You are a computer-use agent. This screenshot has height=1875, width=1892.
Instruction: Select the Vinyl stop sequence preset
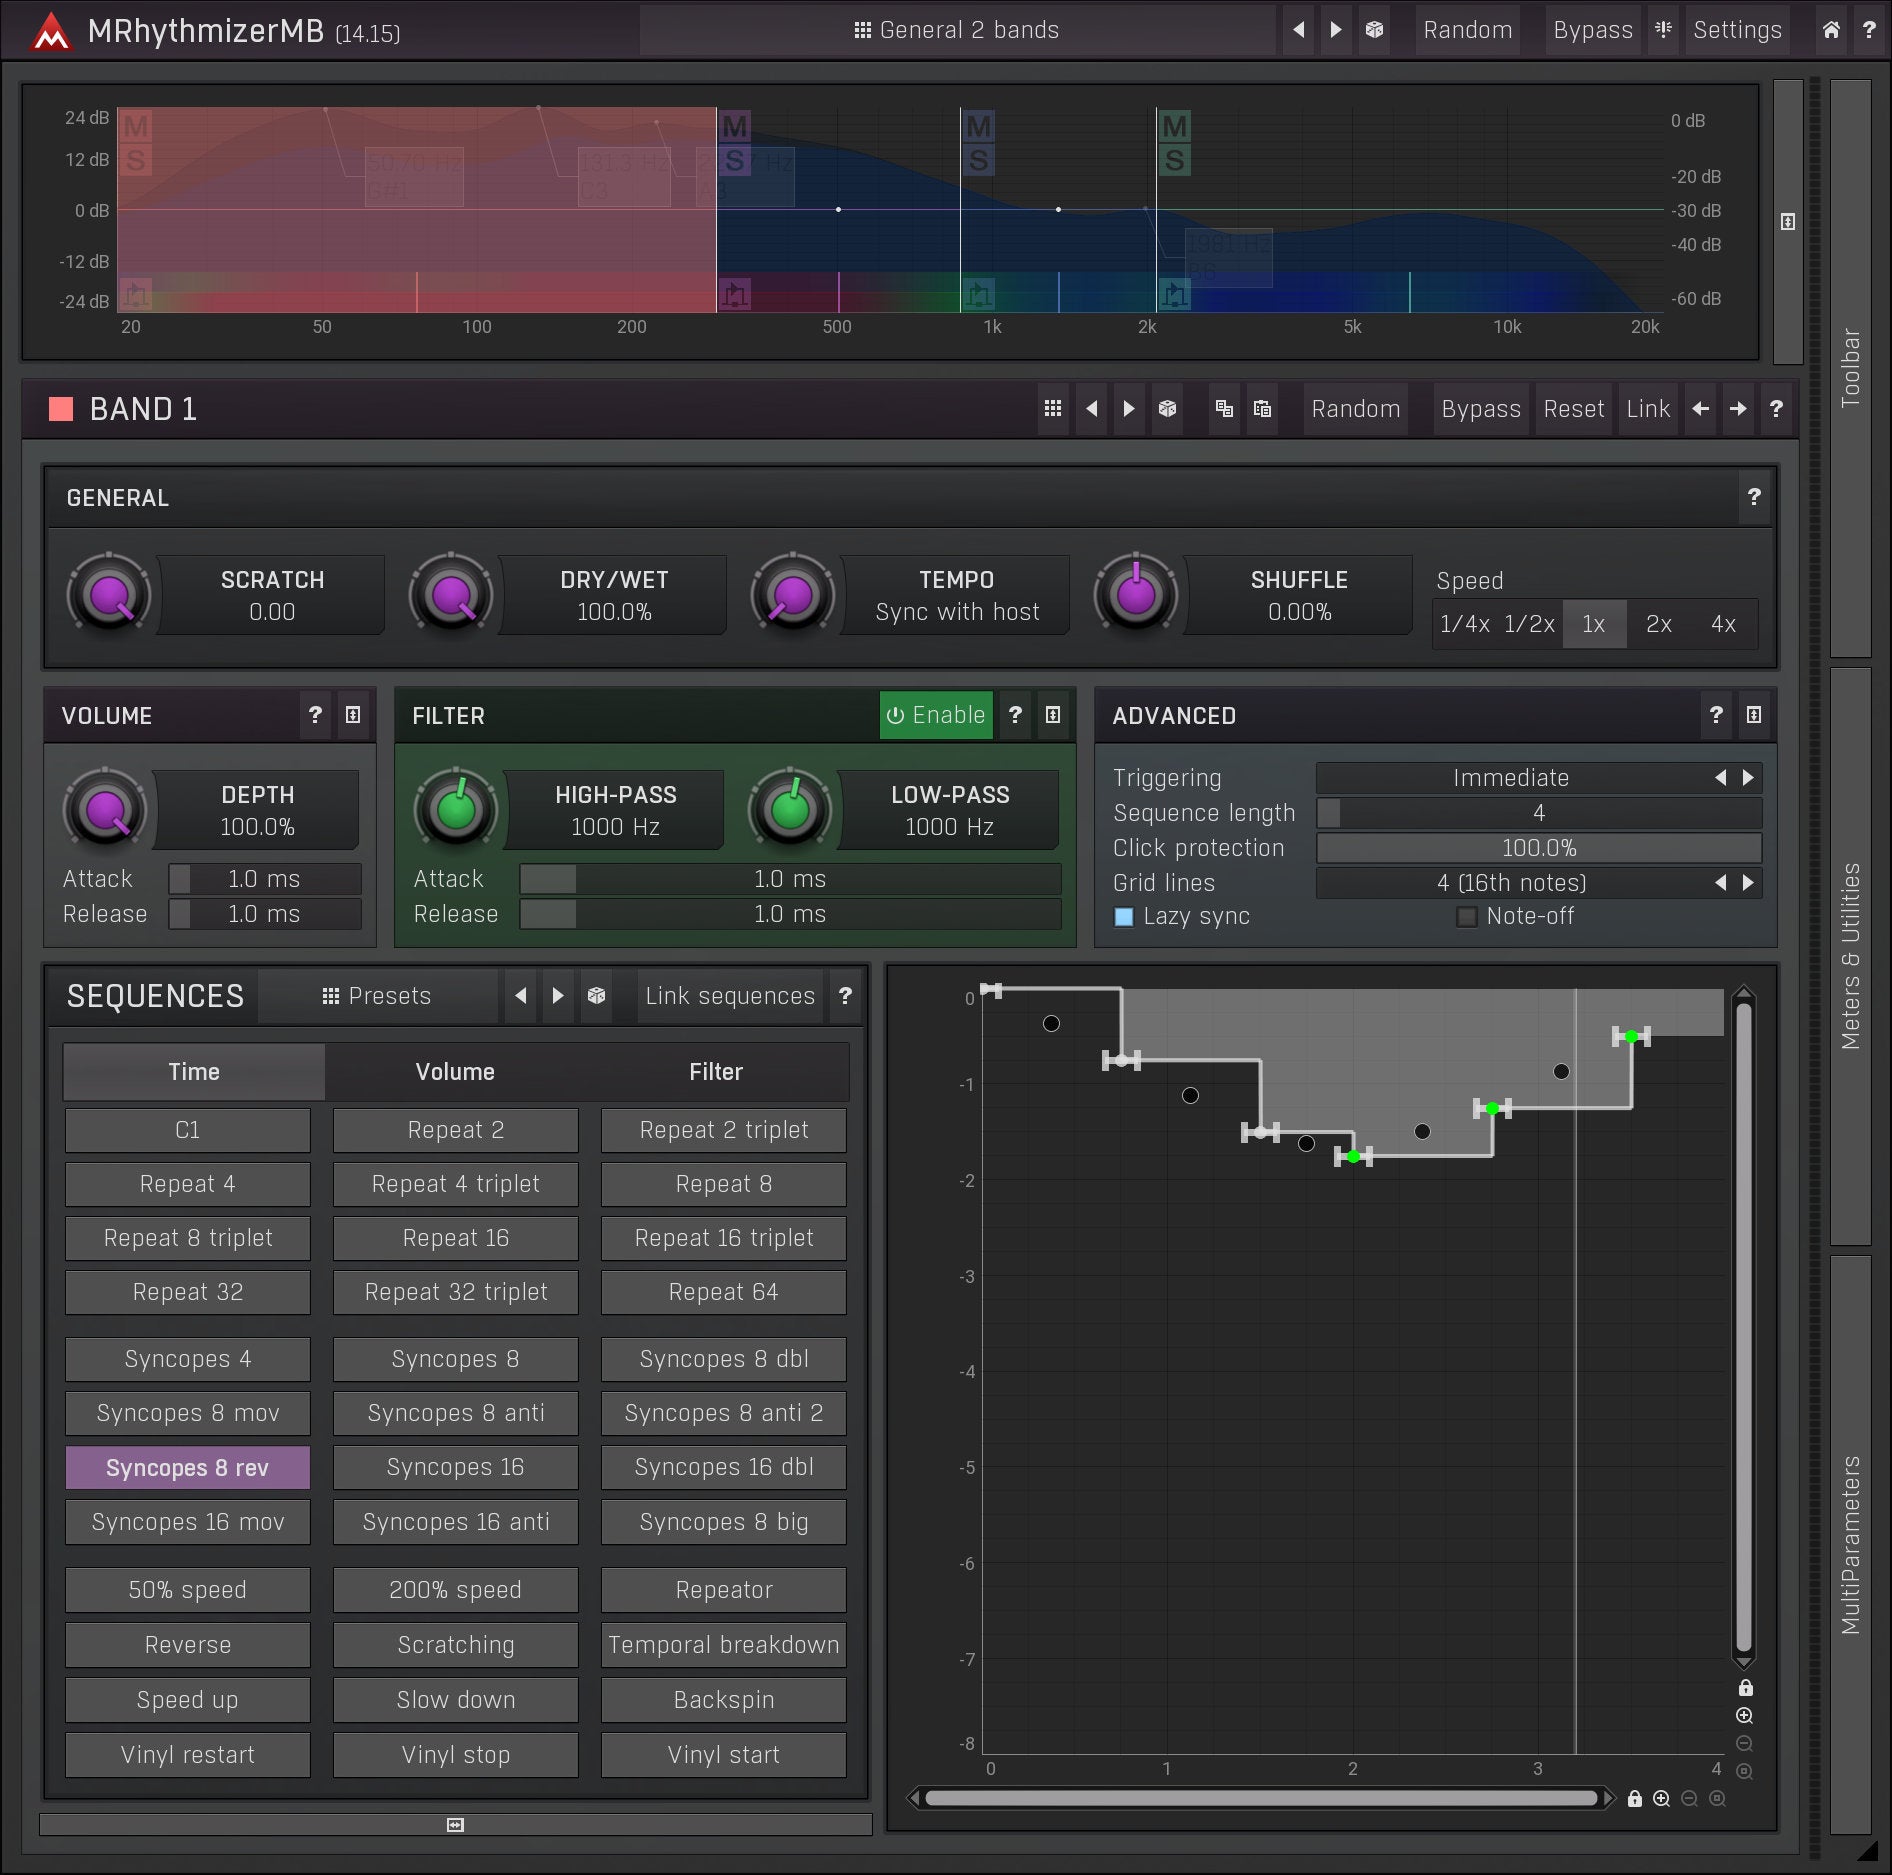point(455,1755)
